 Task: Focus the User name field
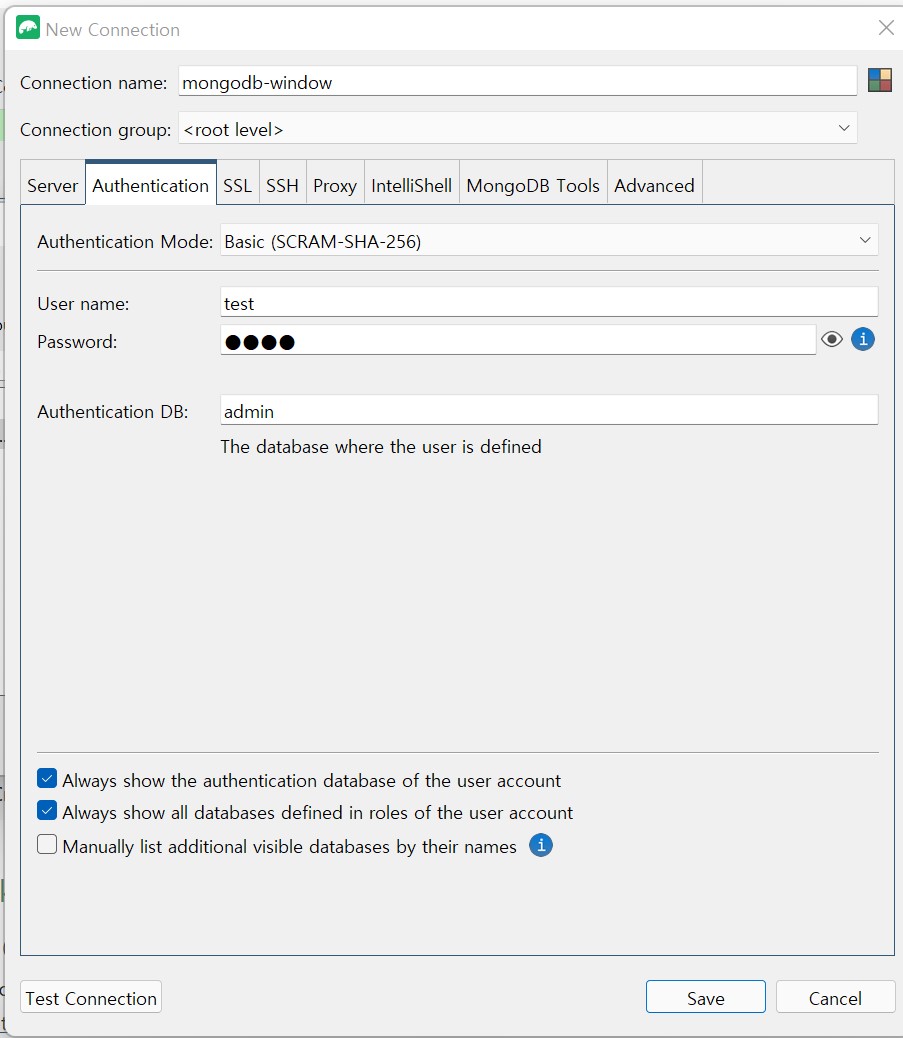pos(549,303)
